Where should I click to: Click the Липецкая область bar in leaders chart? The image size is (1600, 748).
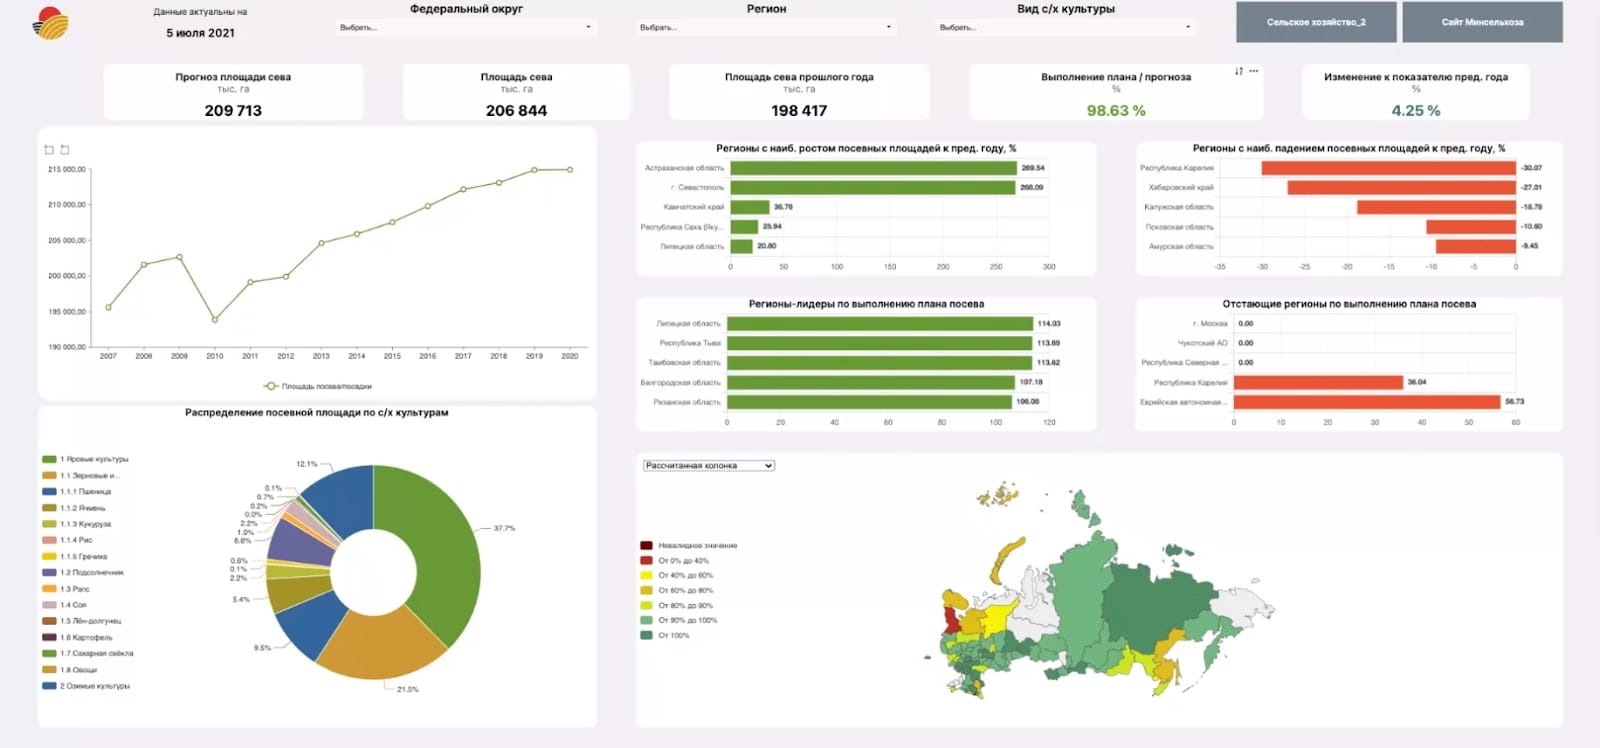pyautogui.click(x=880, y=324)
